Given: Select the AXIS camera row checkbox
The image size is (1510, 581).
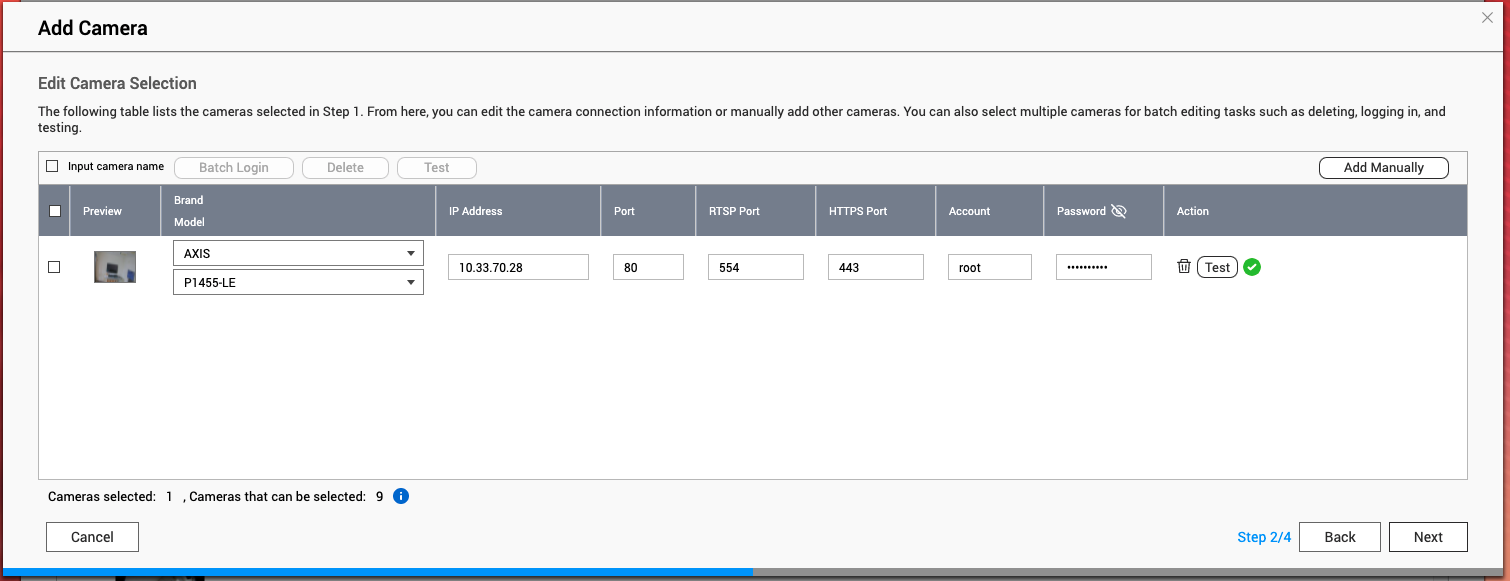Looking at the screenshot, I should point(54,267).
